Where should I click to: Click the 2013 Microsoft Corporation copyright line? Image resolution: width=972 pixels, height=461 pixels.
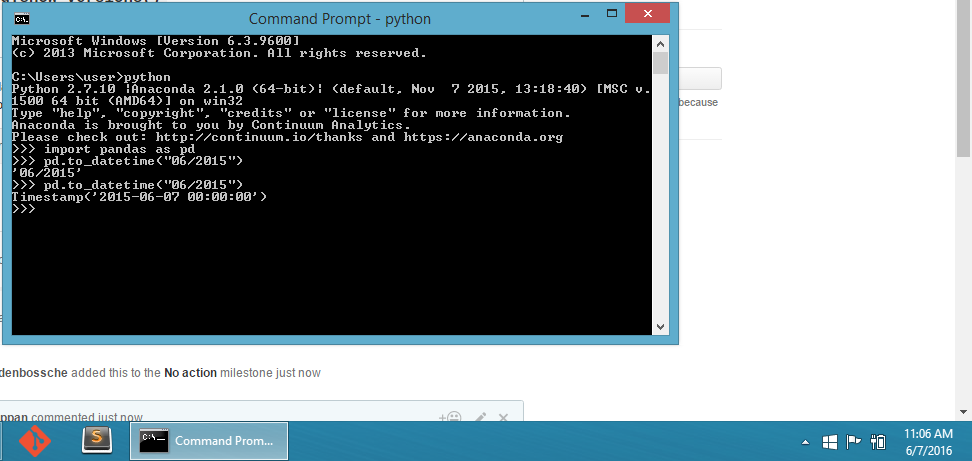click(219, 53)
